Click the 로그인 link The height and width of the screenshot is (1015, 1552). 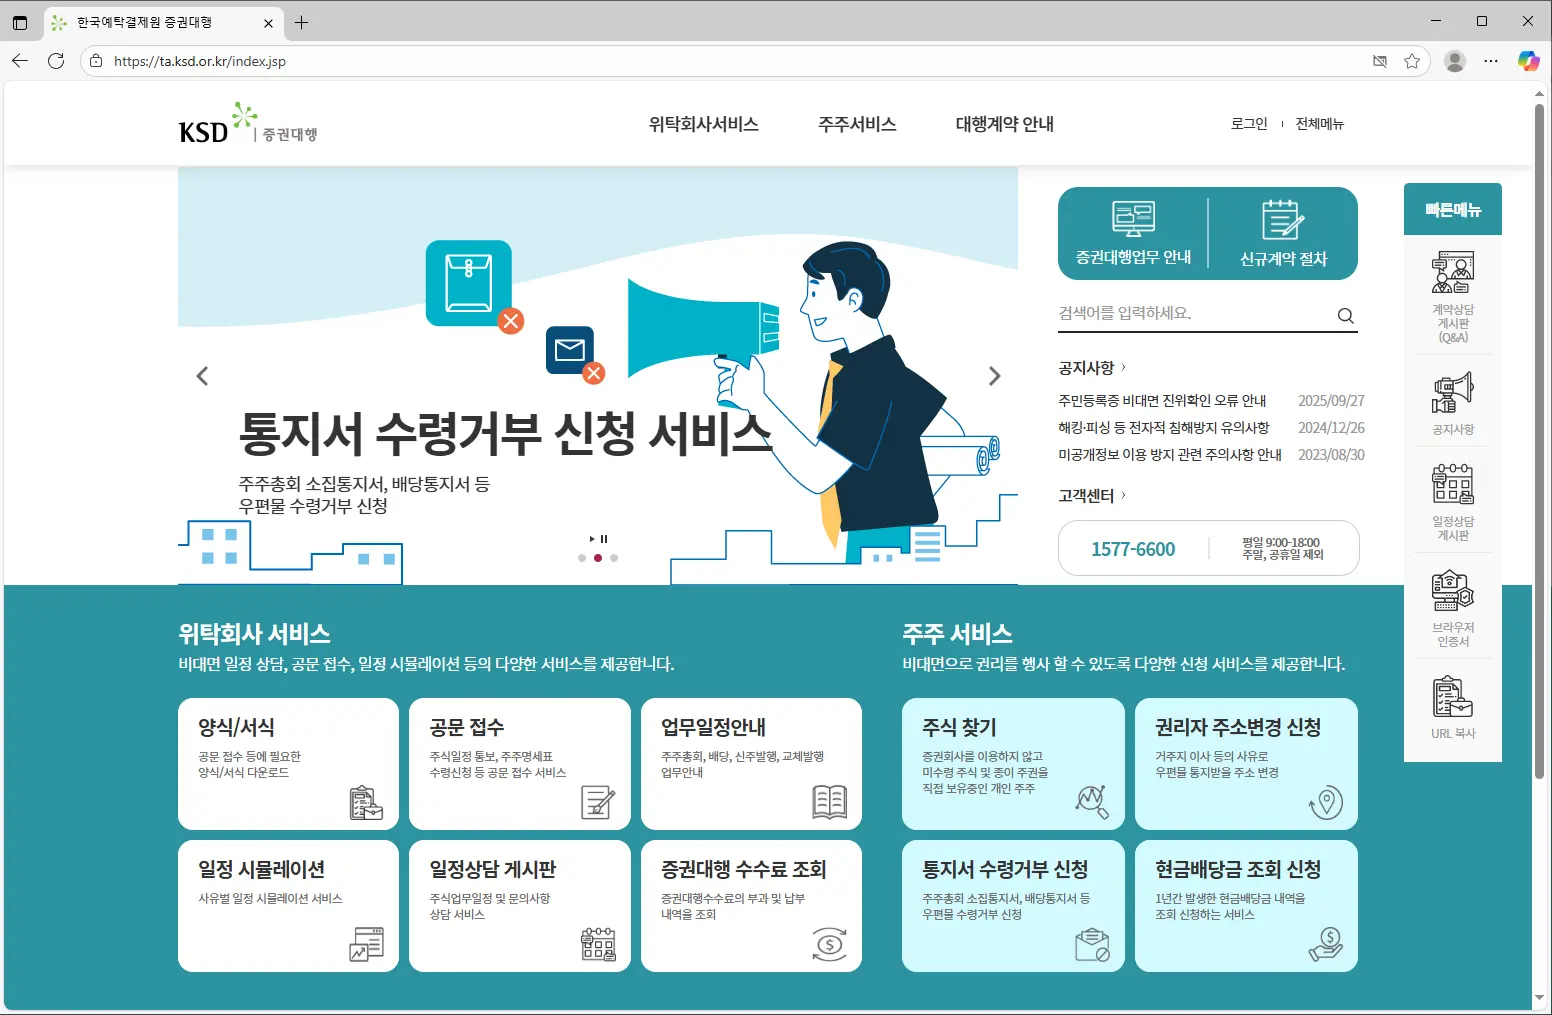(x=1248, y=124)
